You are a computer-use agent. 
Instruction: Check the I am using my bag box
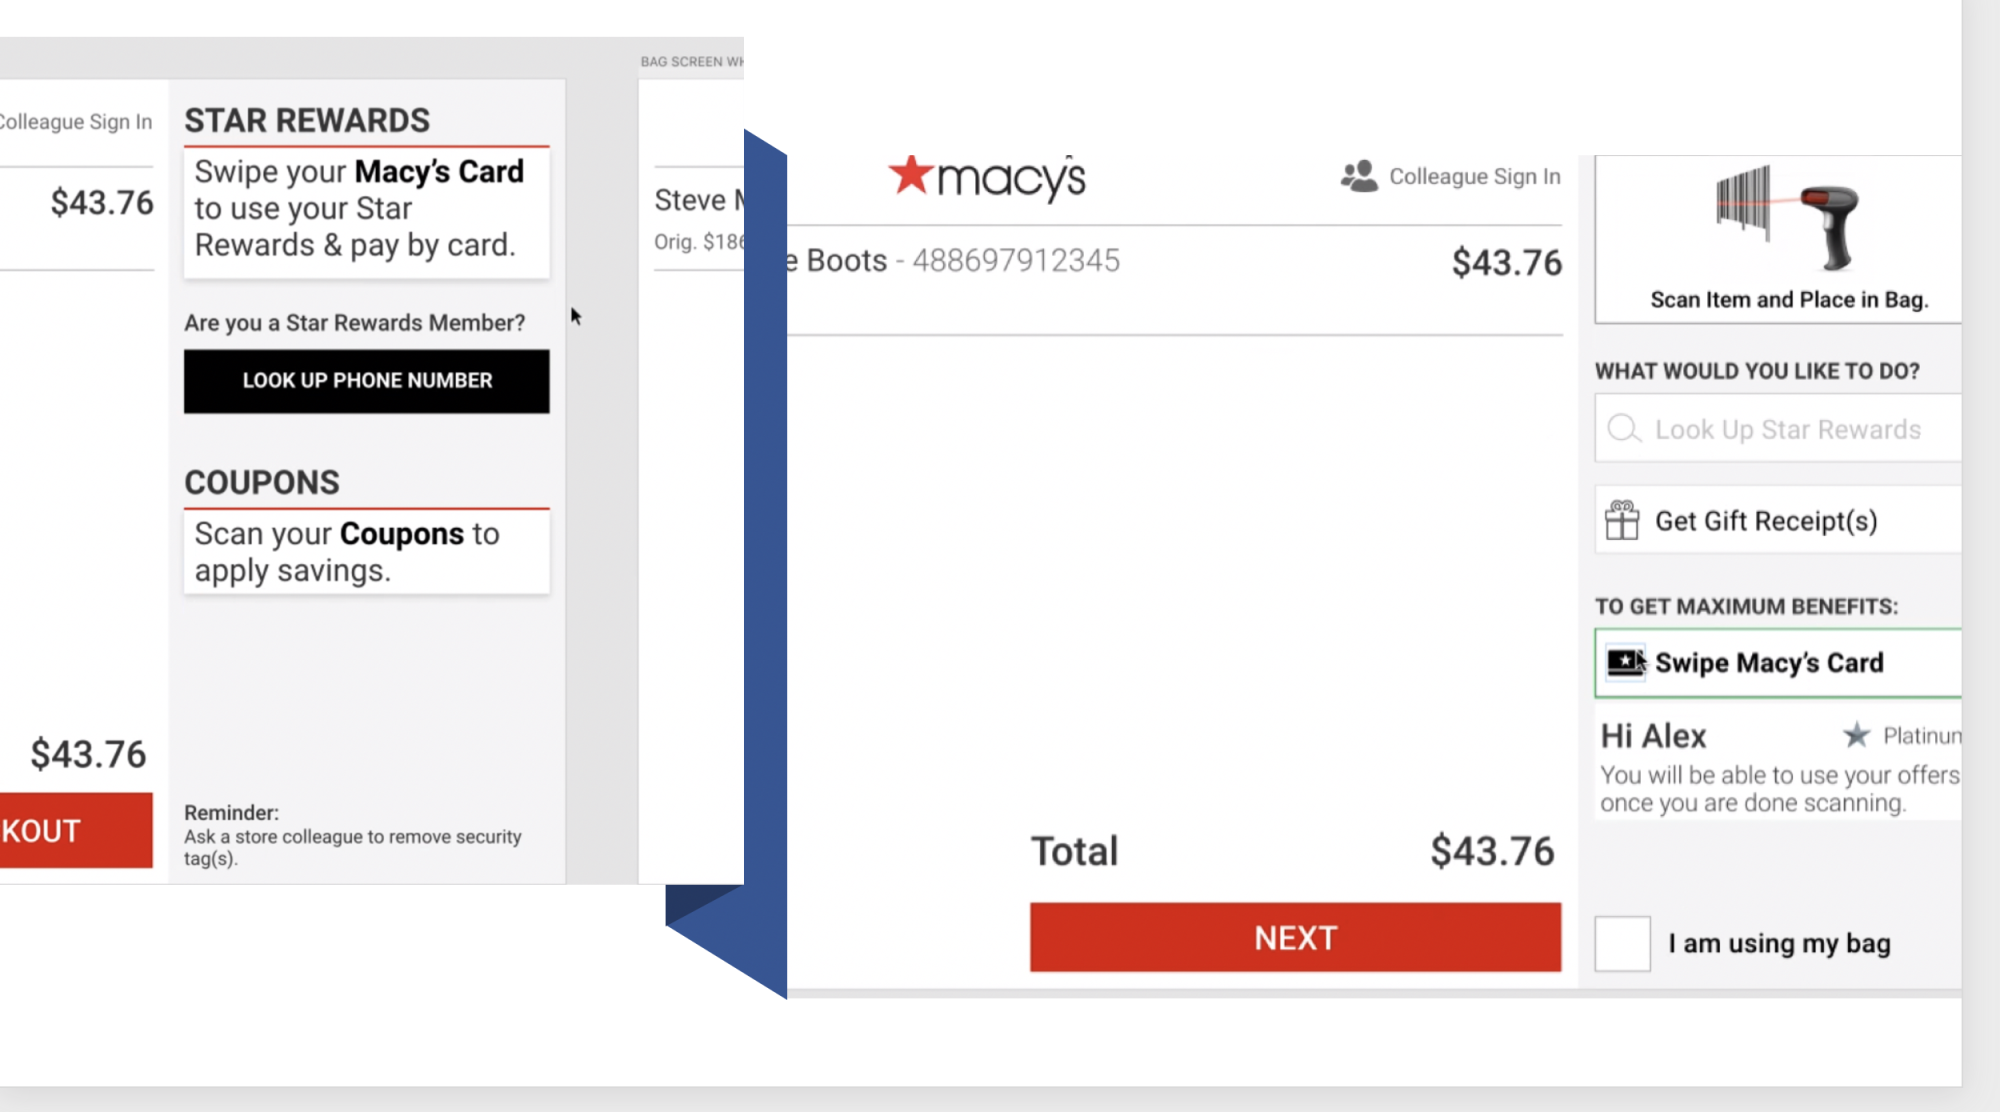click(1622, 943)
